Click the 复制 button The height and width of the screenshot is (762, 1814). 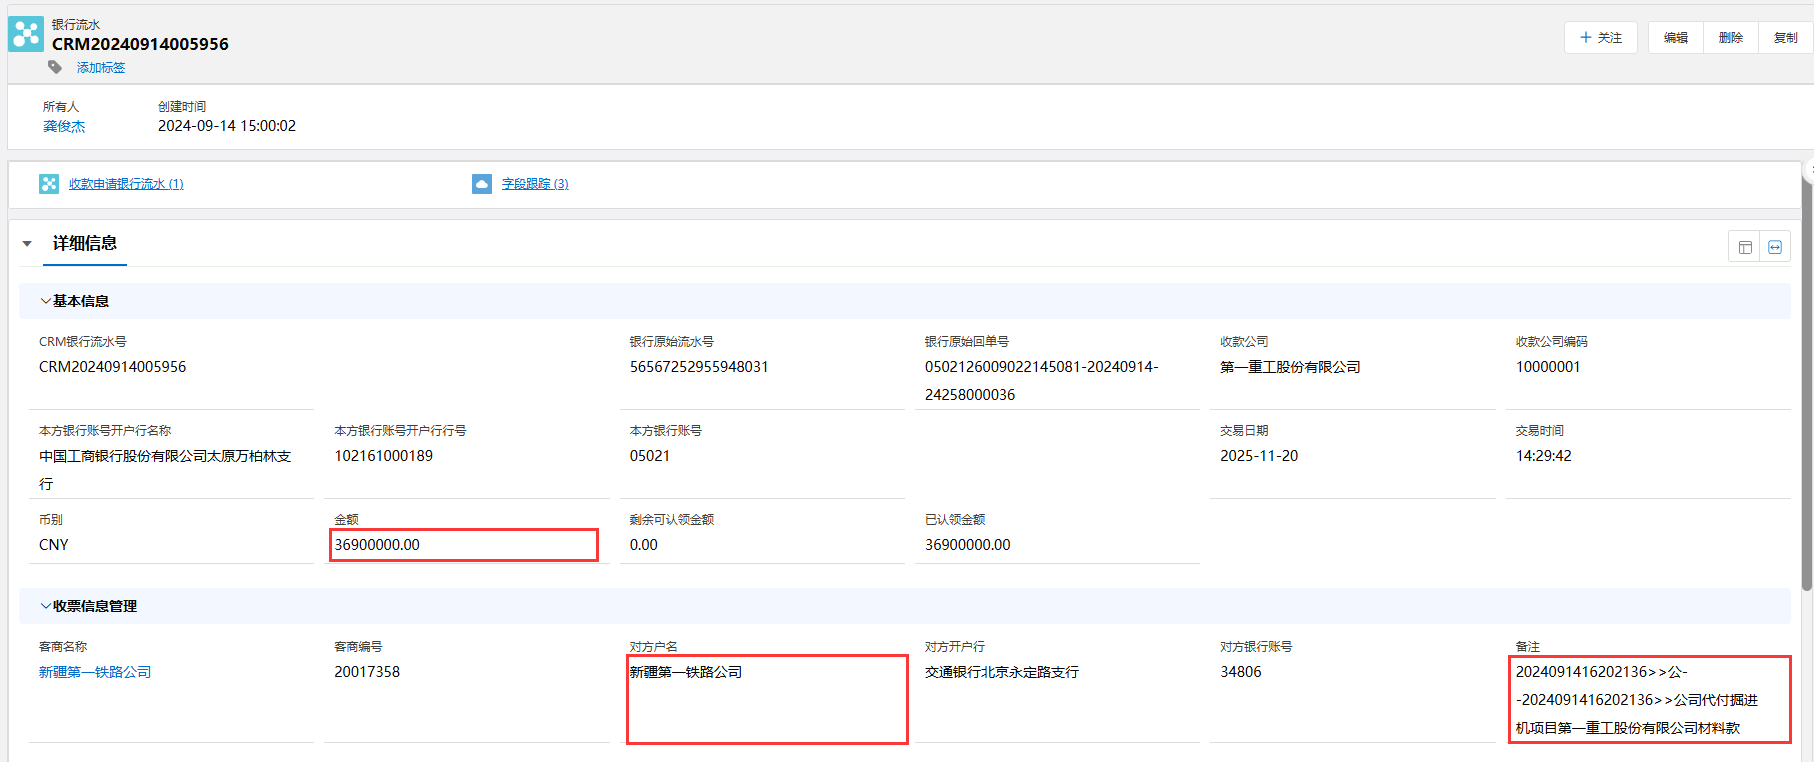click(1785, 38)
